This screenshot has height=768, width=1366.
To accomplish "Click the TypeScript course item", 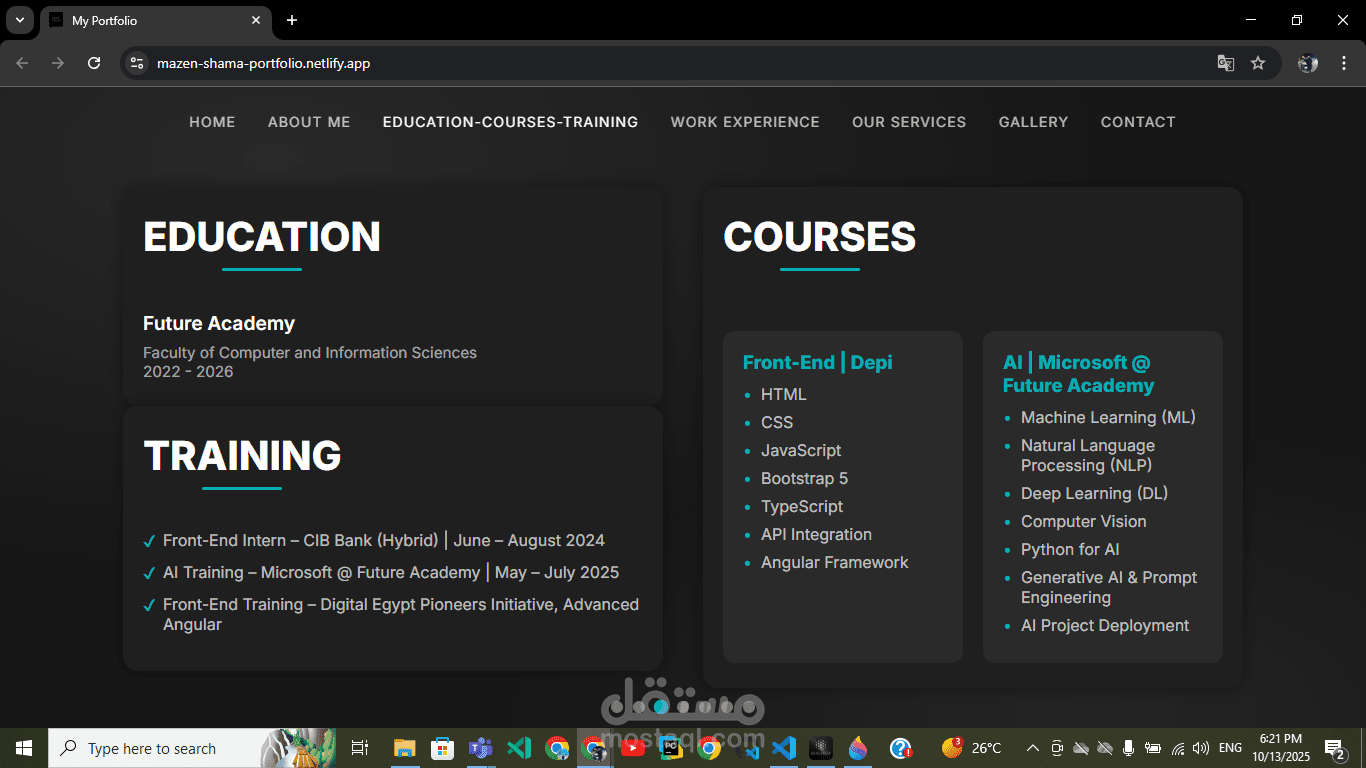I will [x=802, y=507].
